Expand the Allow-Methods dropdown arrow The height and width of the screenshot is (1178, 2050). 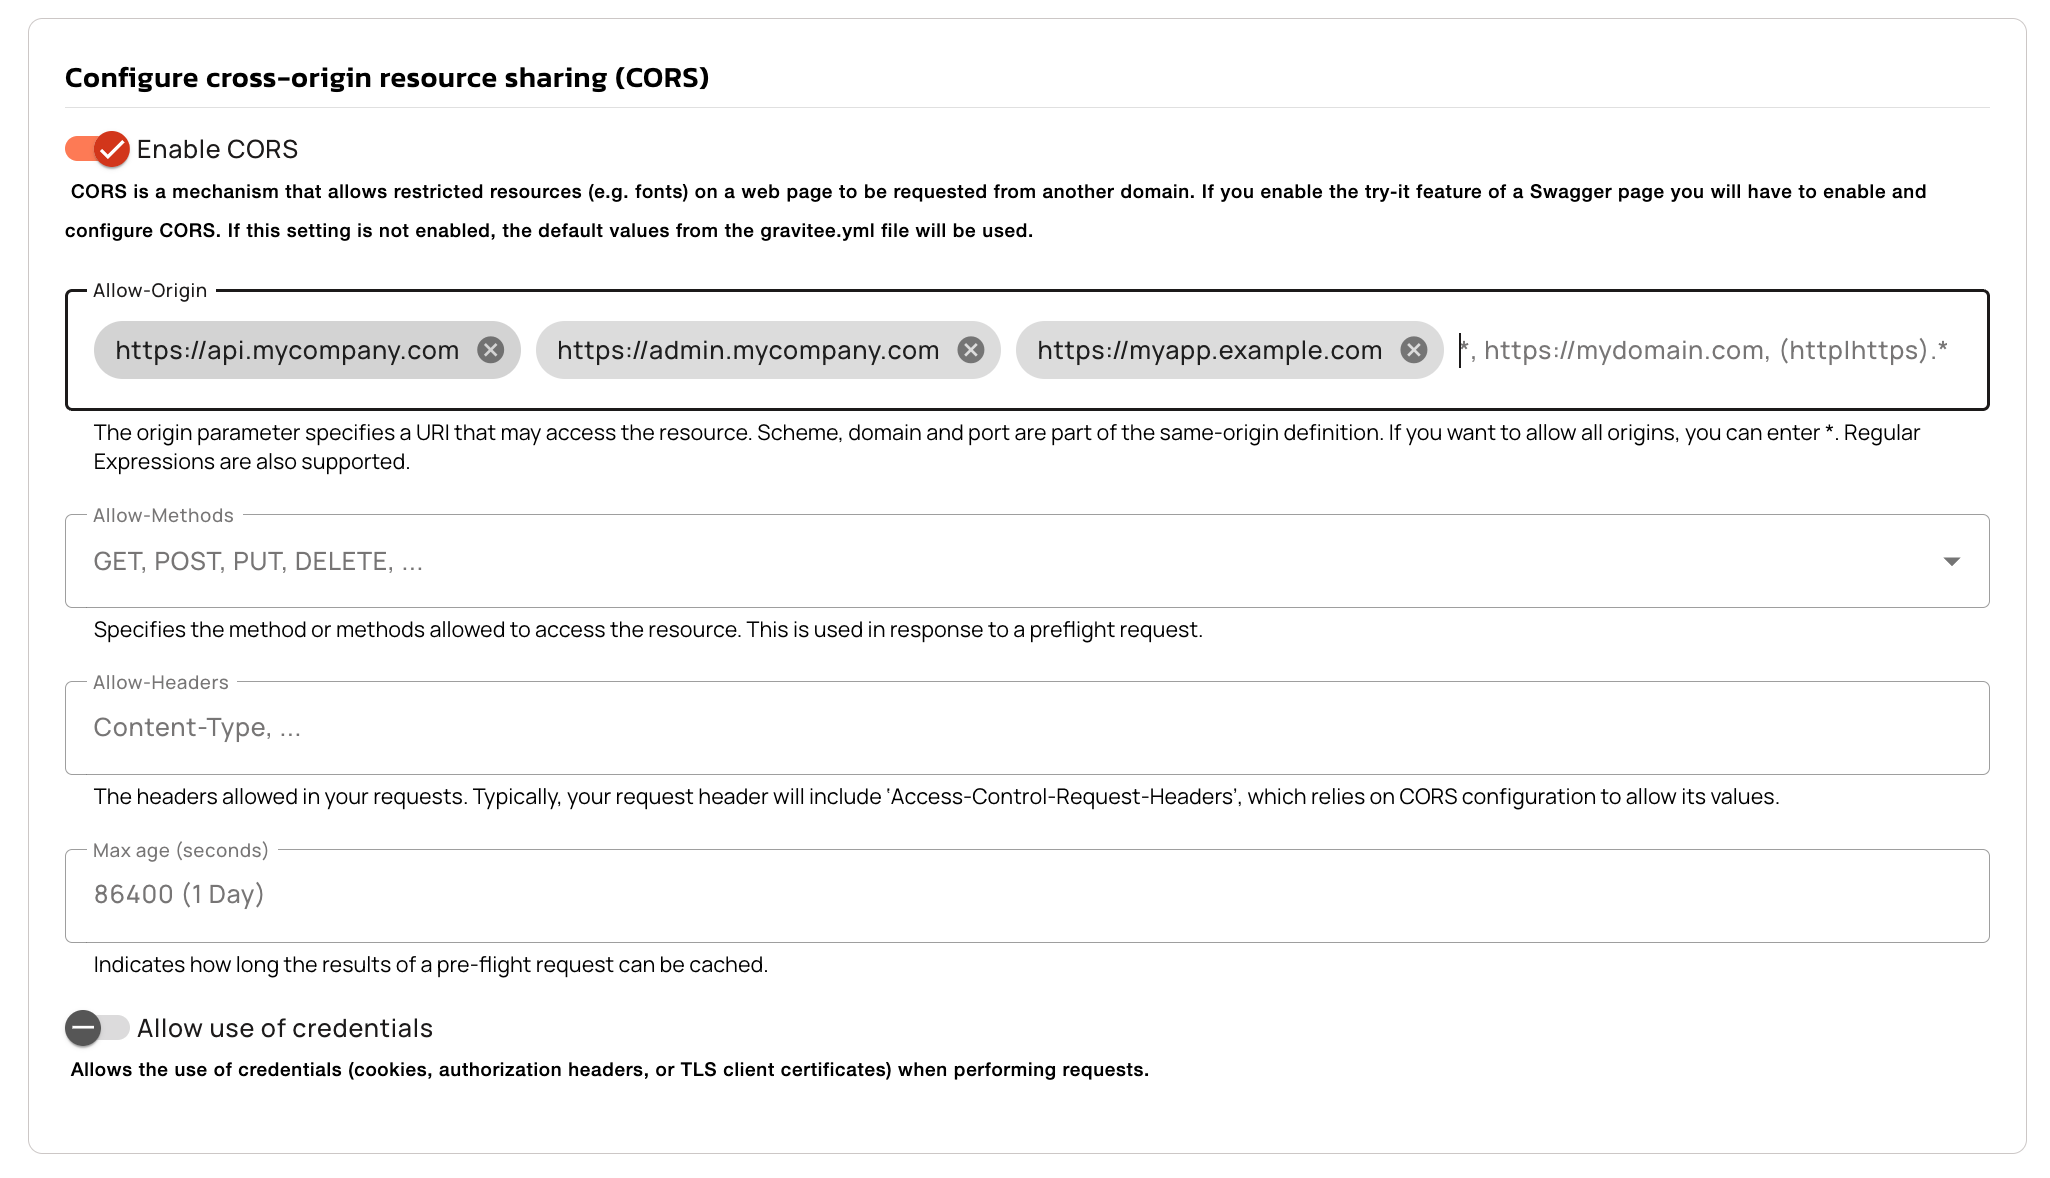(x=1951, y=562)
